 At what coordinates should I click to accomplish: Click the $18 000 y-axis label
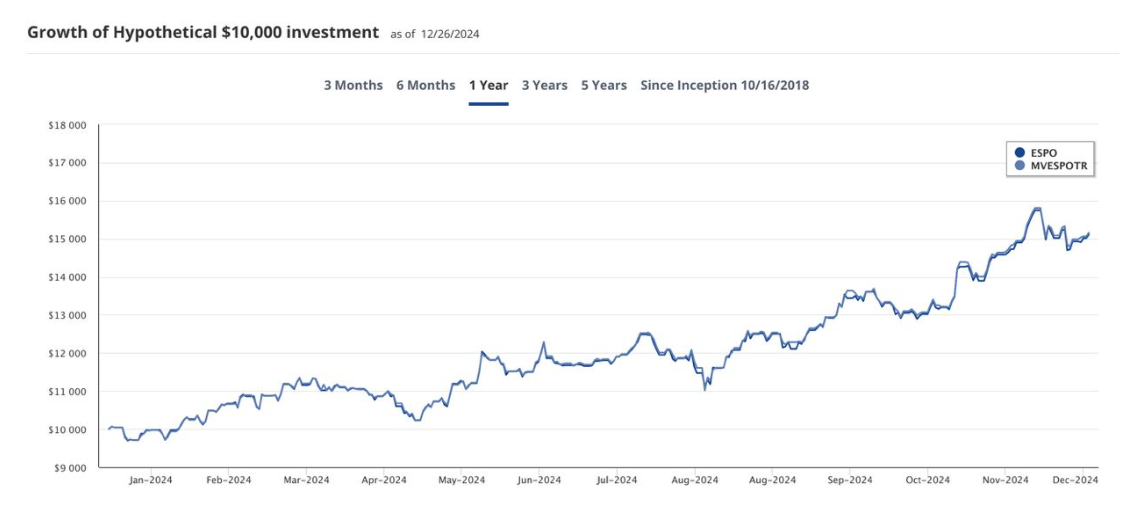point(69,125)
